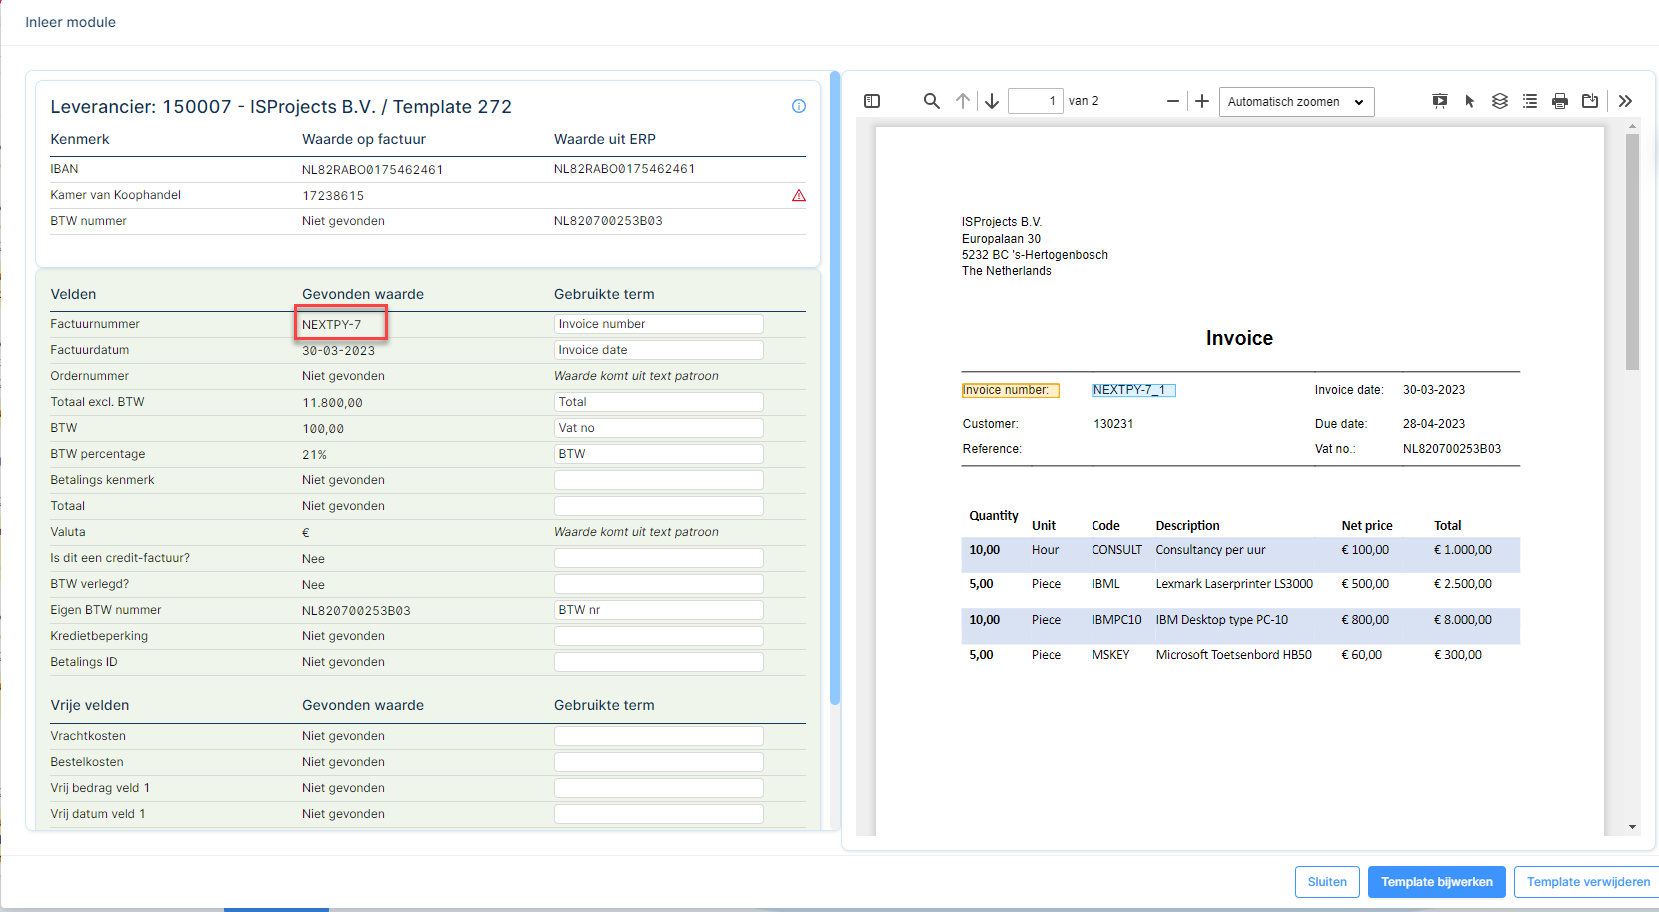Edit the 'BTW nr' term field
The height and width of the screenshot is (912, 1659).
tap(658, 610)
